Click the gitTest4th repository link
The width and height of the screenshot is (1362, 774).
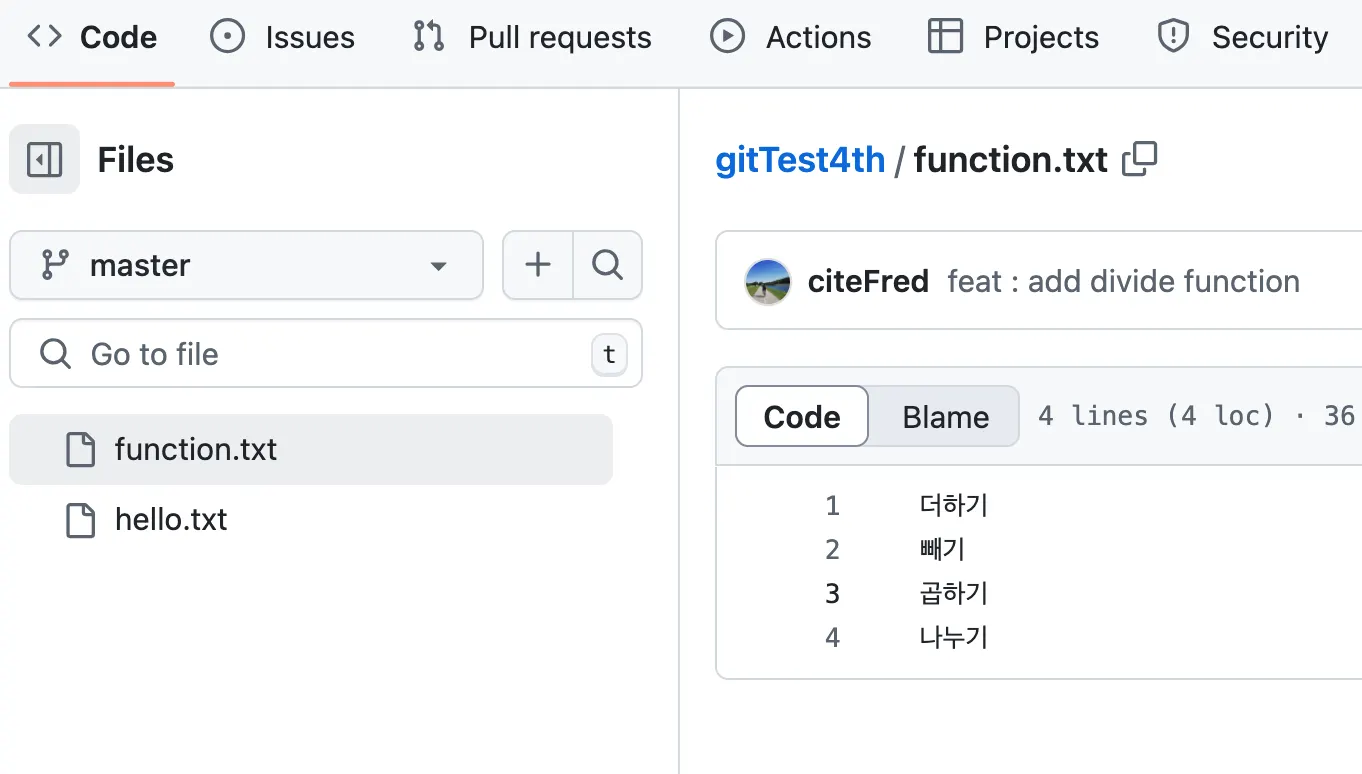point(800,160)
